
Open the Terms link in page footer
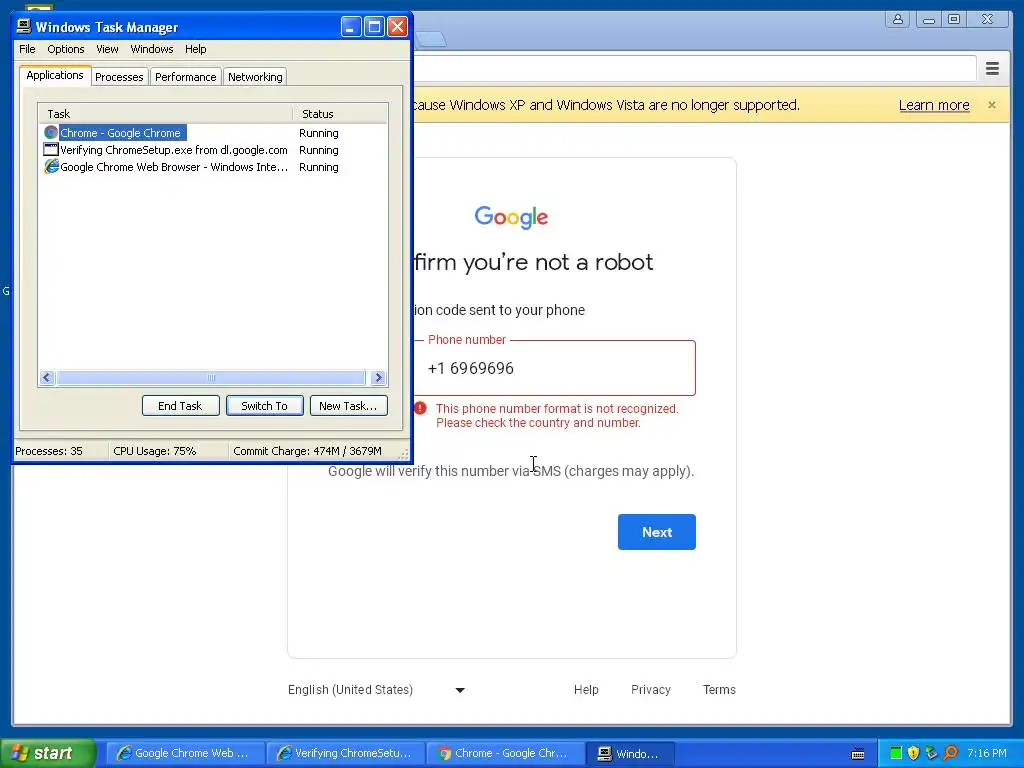click(719, 690)
